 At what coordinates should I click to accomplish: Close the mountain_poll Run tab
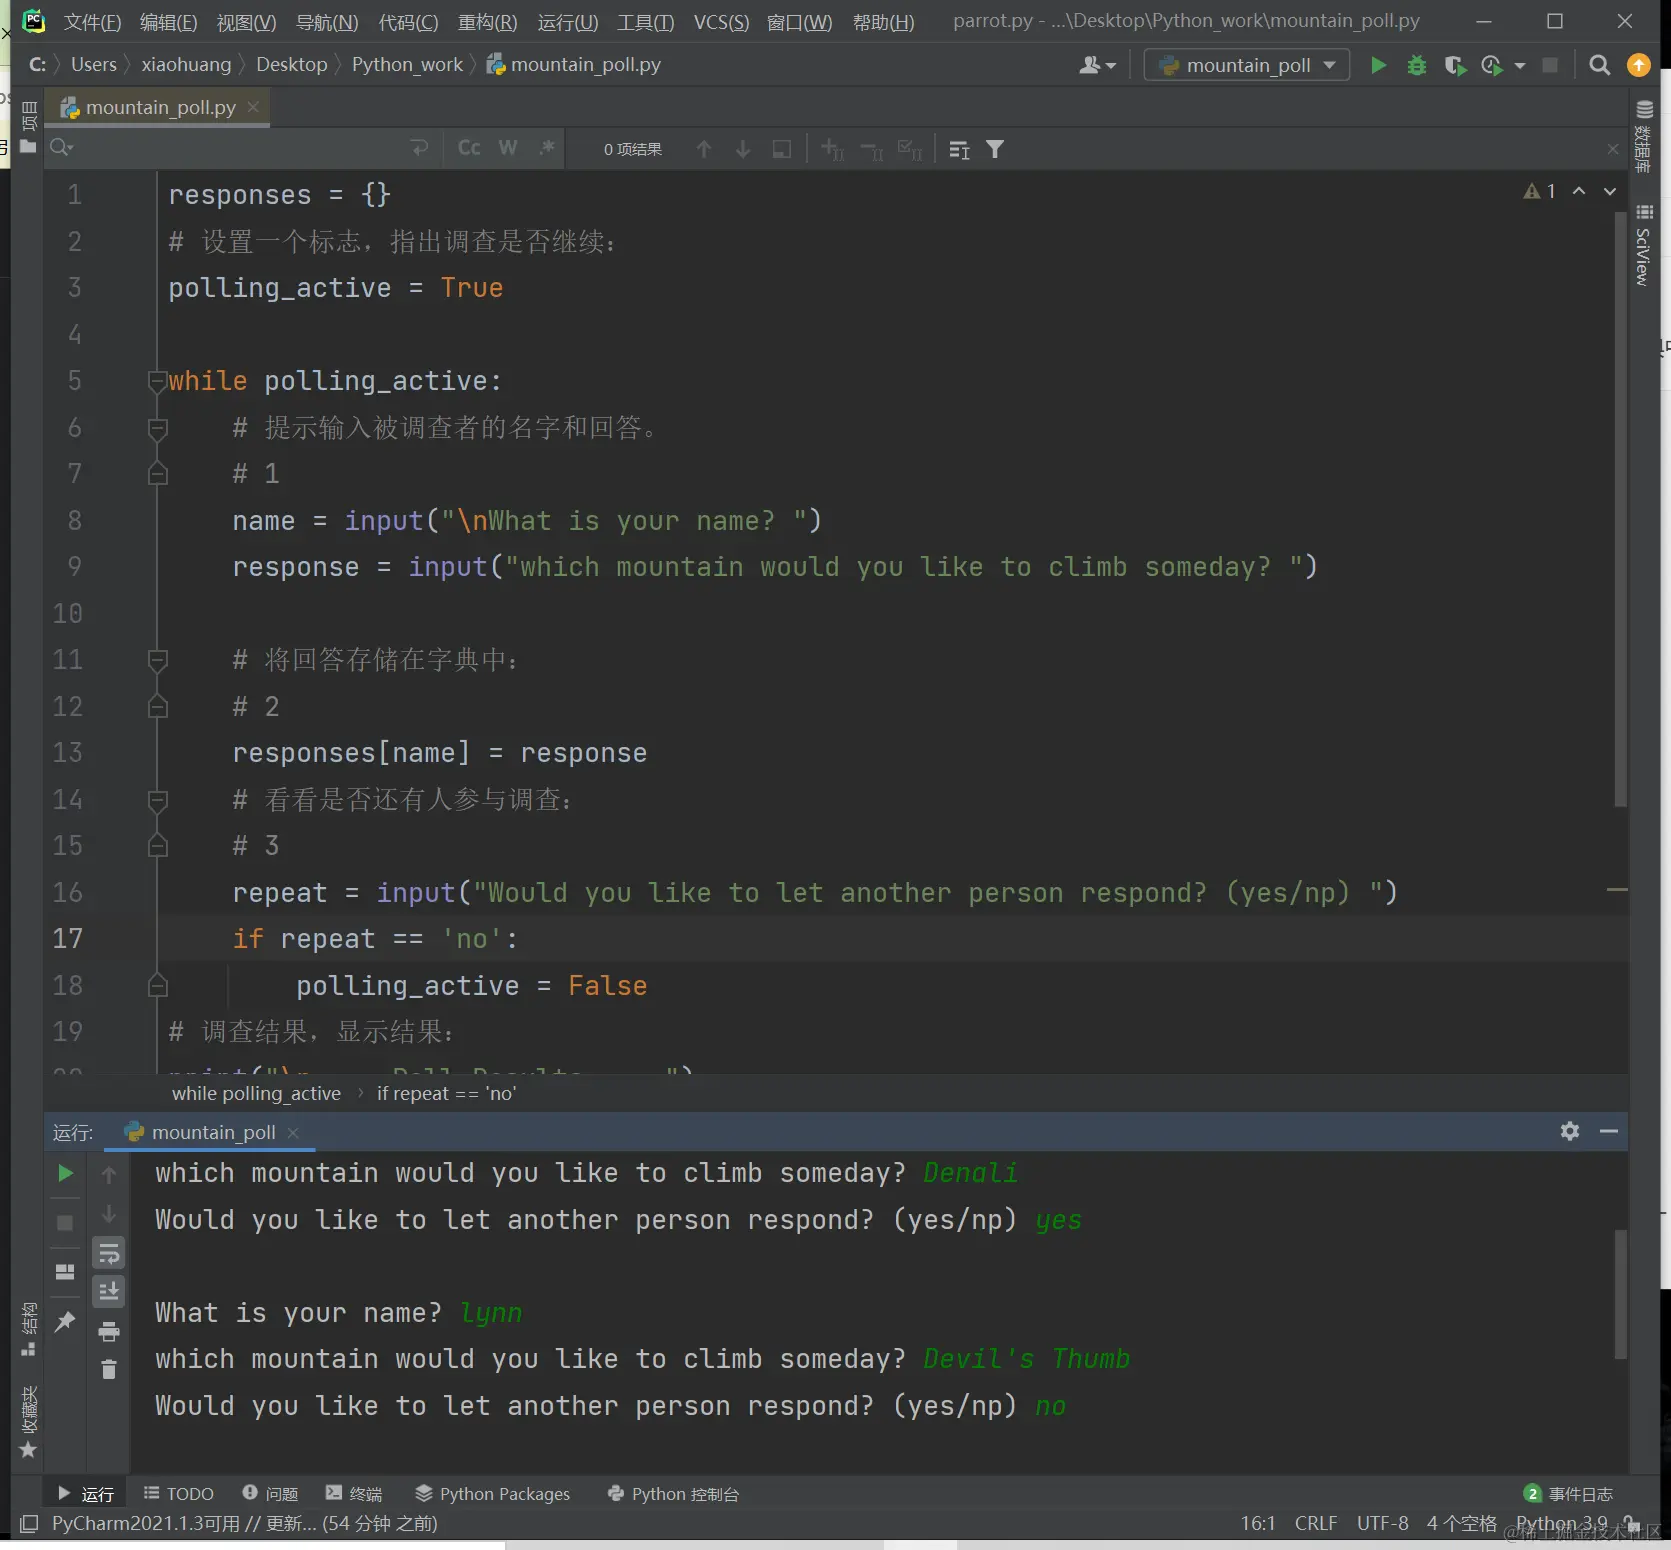293,1132
